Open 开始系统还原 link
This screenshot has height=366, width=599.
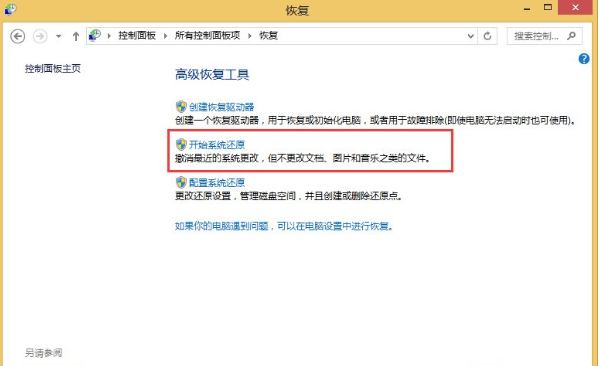click(x=217, y=145)
